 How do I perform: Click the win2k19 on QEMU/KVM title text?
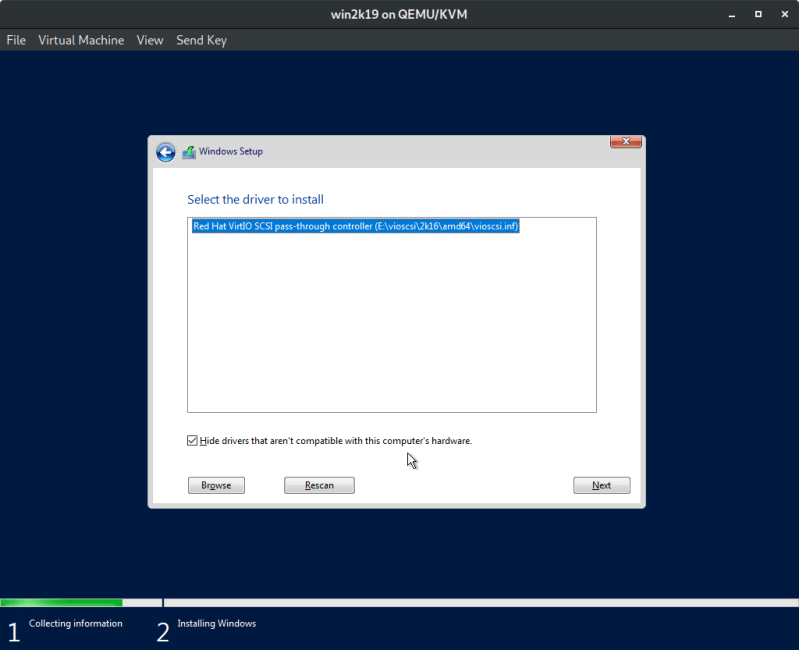[x=399, y=14]
